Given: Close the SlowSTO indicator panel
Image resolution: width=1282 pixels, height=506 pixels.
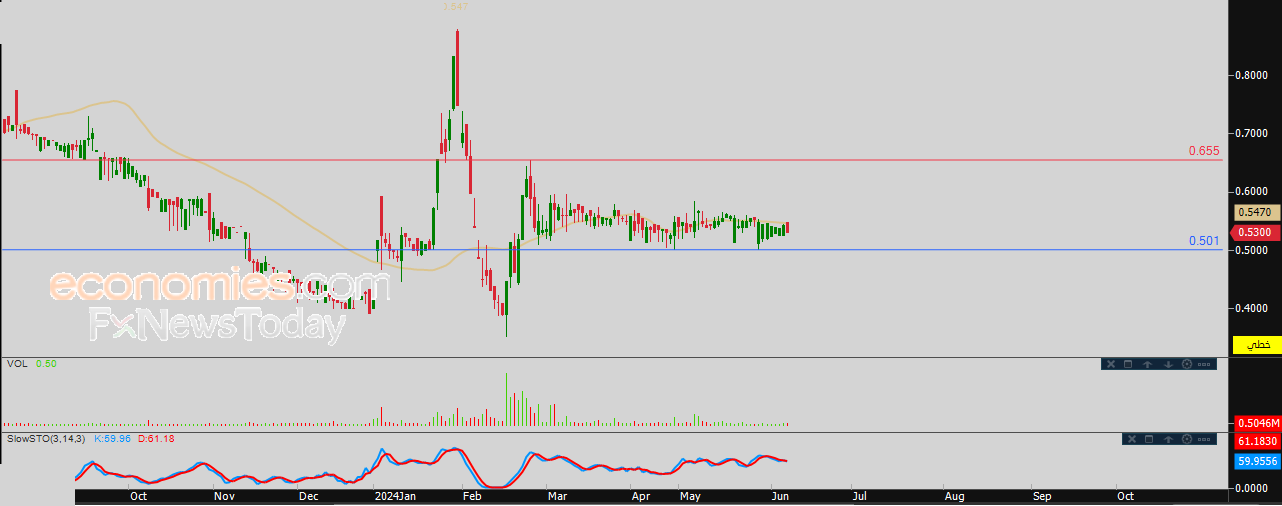Looking at the screenshot, I should [1132, 439].
